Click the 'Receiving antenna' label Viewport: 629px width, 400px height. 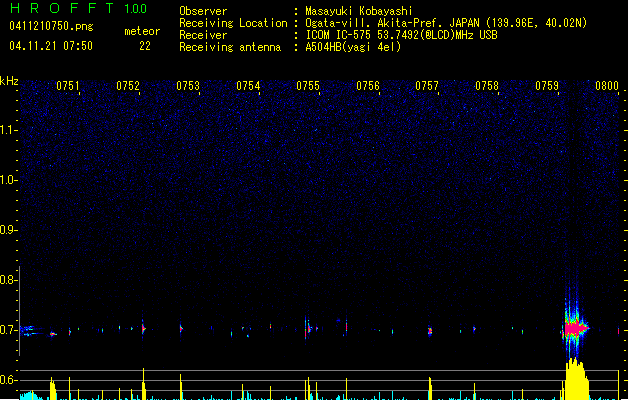point(230,47)
